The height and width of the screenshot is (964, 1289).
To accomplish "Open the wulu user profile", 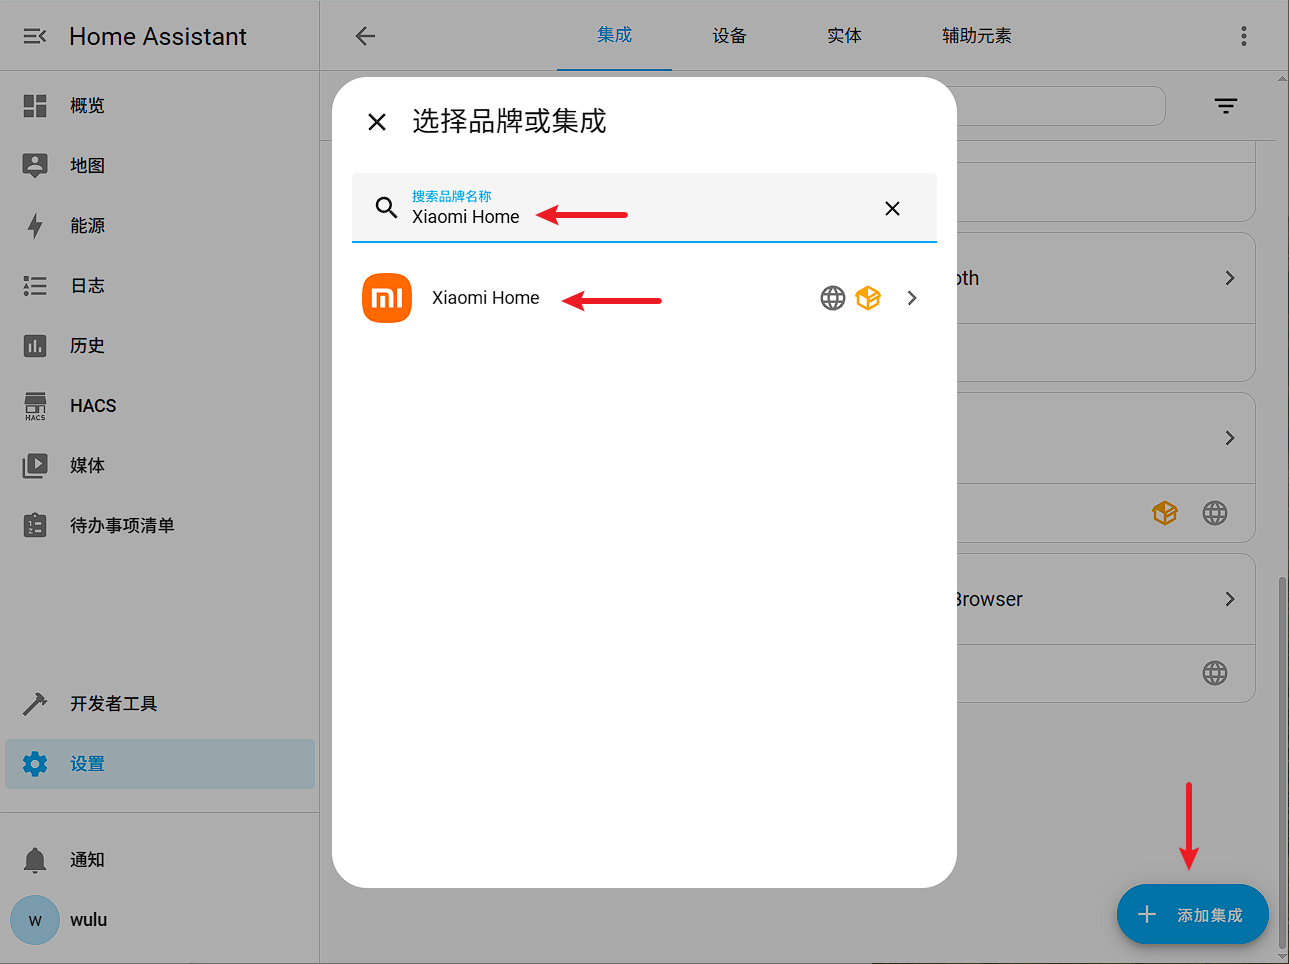I will pos(160,919).
